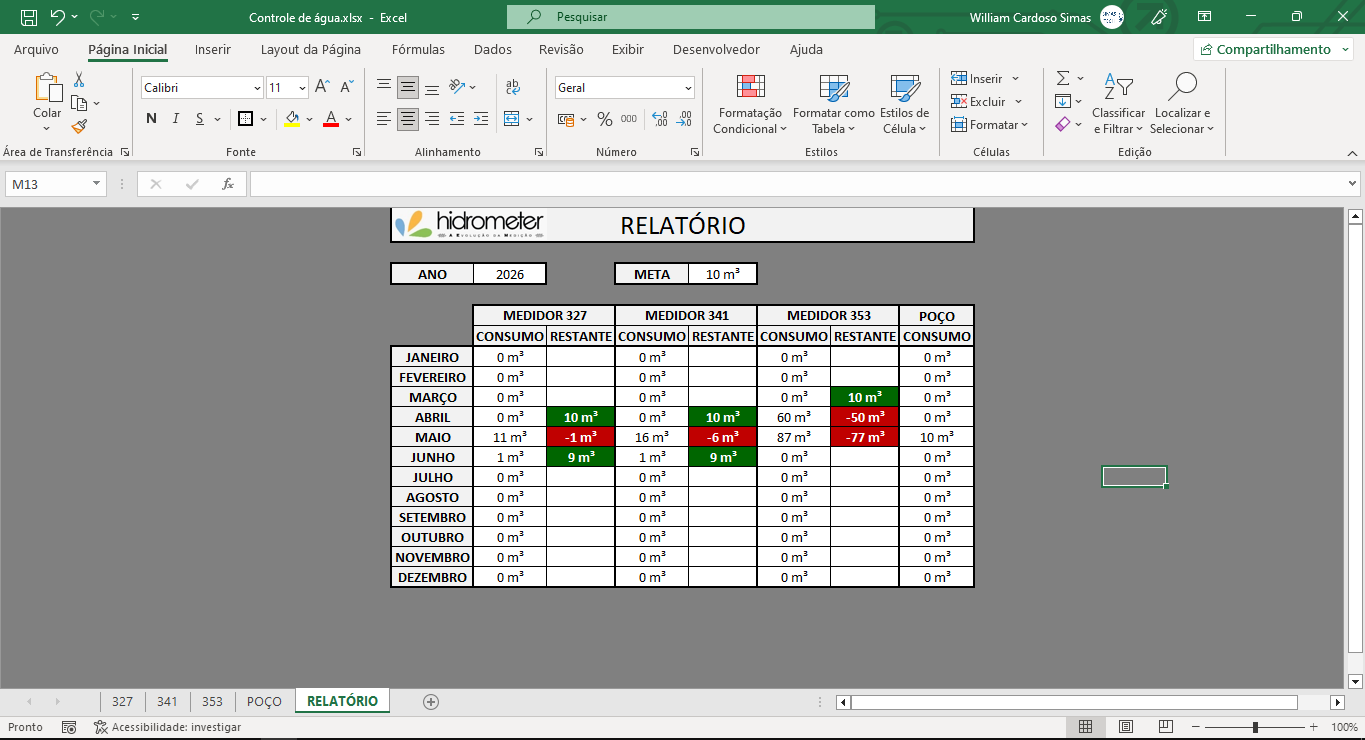Click the Copy icon in the clipboard group
Image resolution: width=1365 pixels, height=740 pixels.
click(79, 103)
